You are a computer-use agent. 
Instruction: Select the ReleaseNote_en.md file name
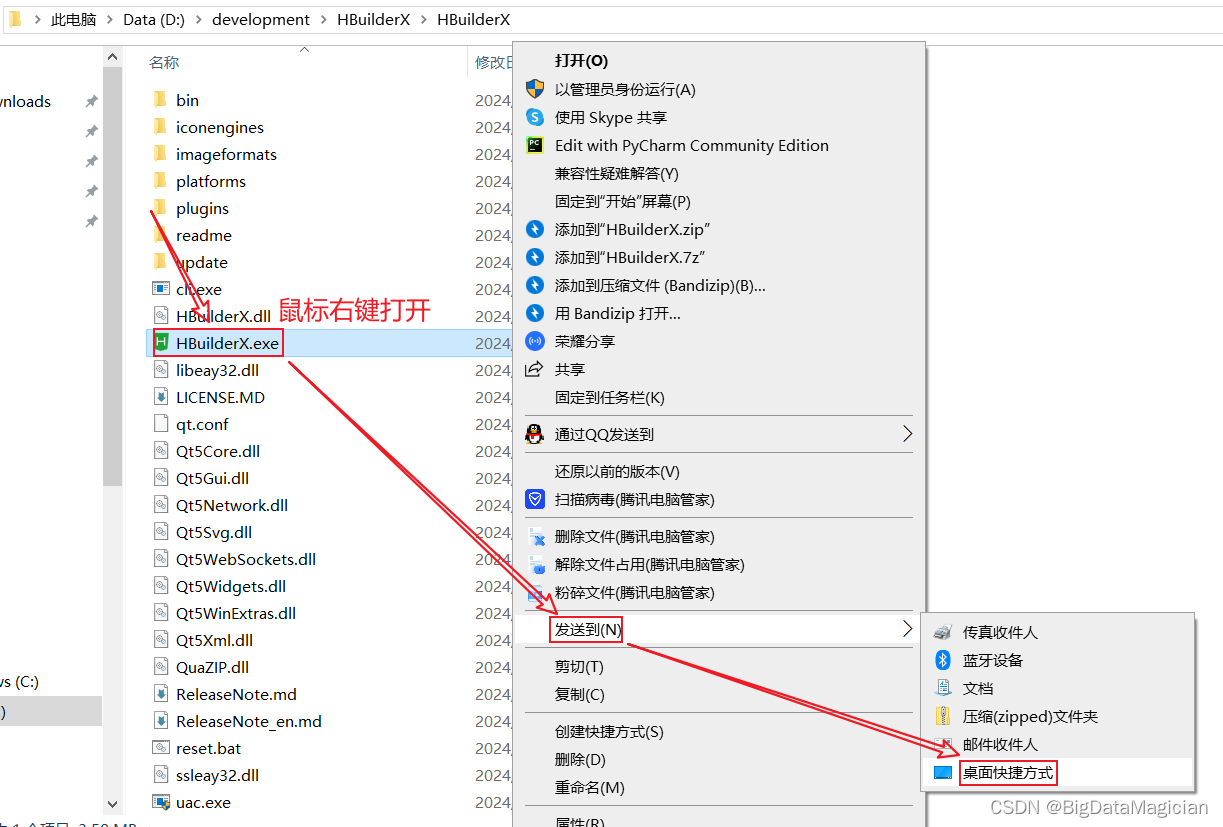(x=249, y=721)
